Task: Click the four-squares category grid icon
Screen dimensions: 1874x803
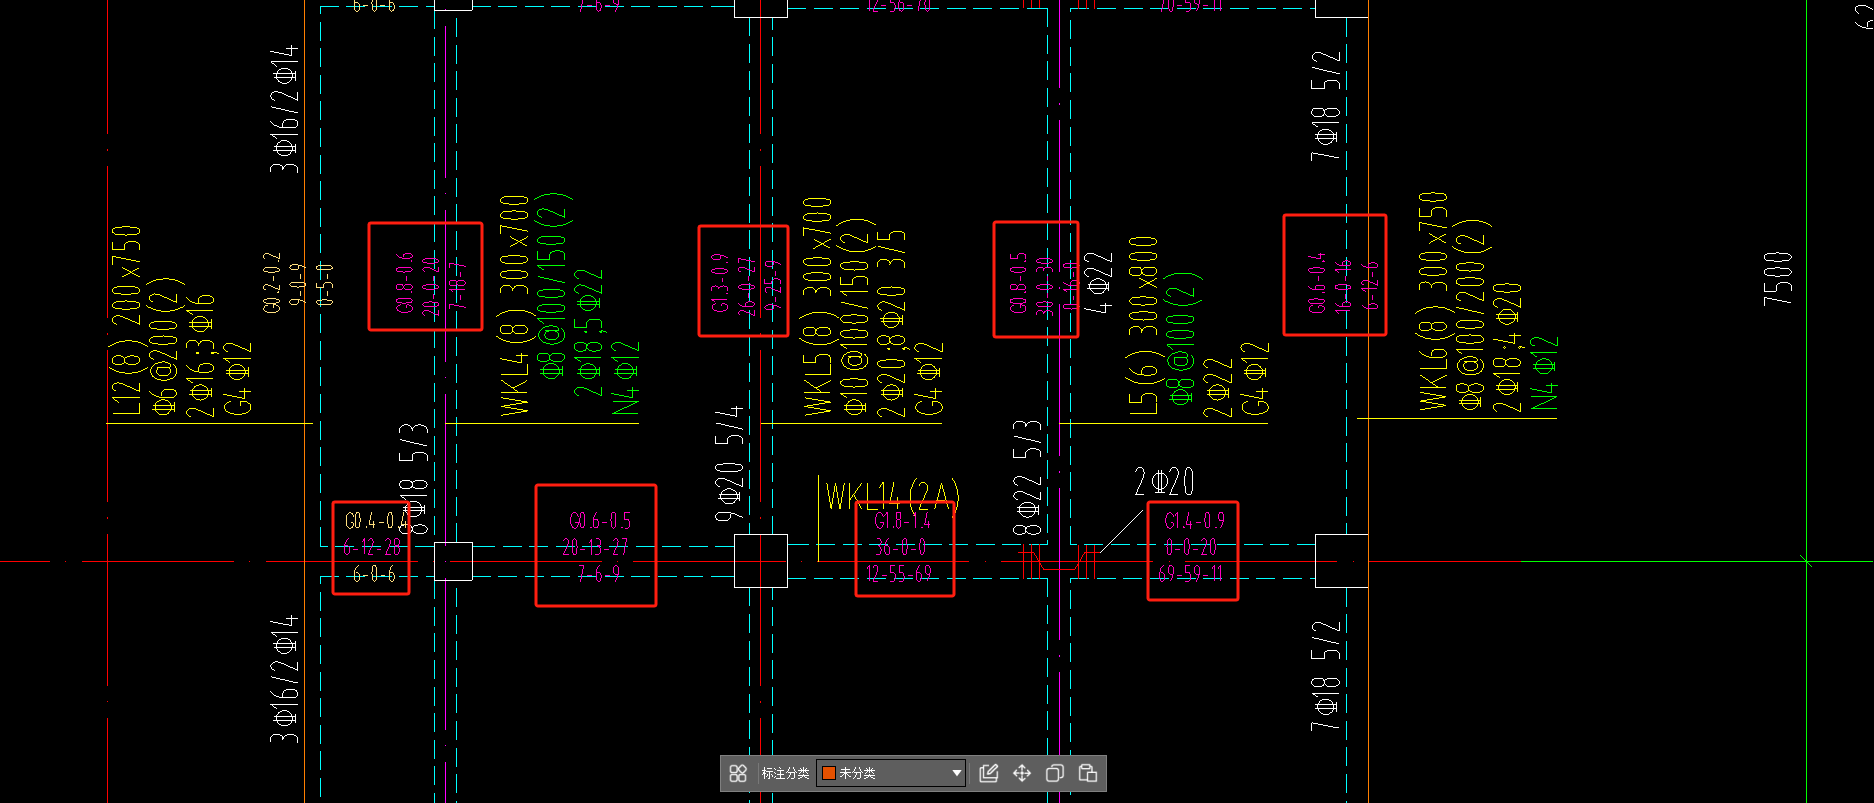Action: click(738, 773)
